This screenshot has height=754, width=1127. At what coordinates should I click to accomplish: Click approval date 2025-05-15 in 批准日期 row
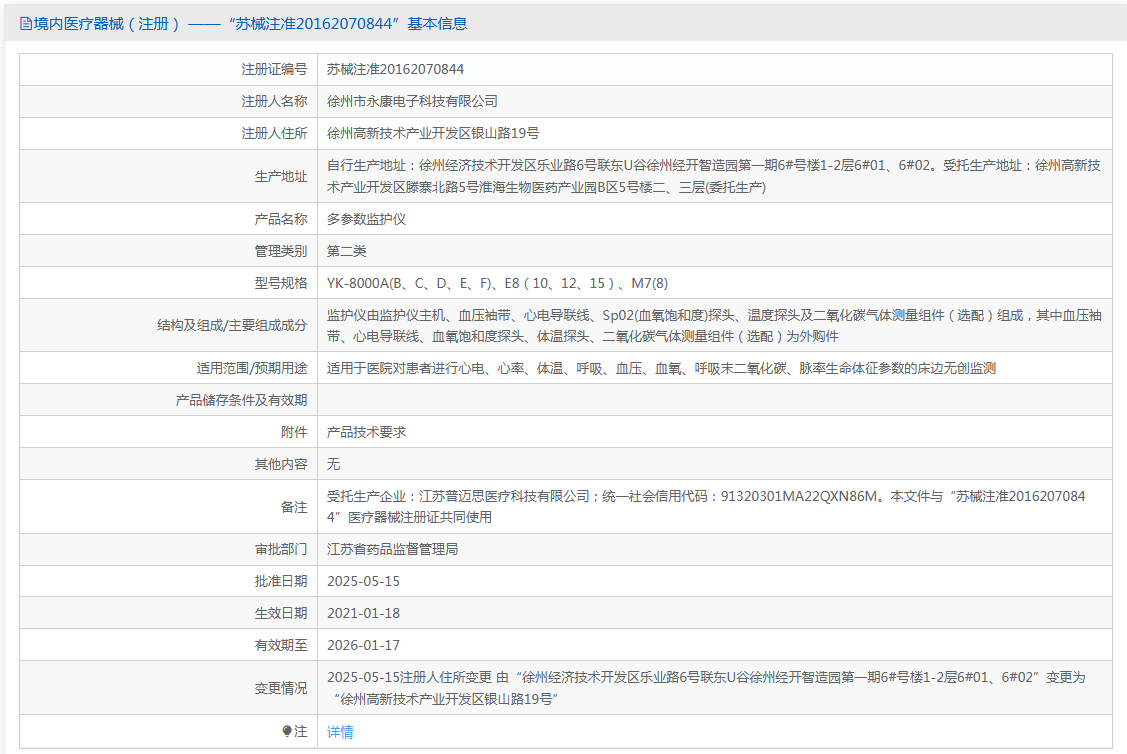coord(363,581)
